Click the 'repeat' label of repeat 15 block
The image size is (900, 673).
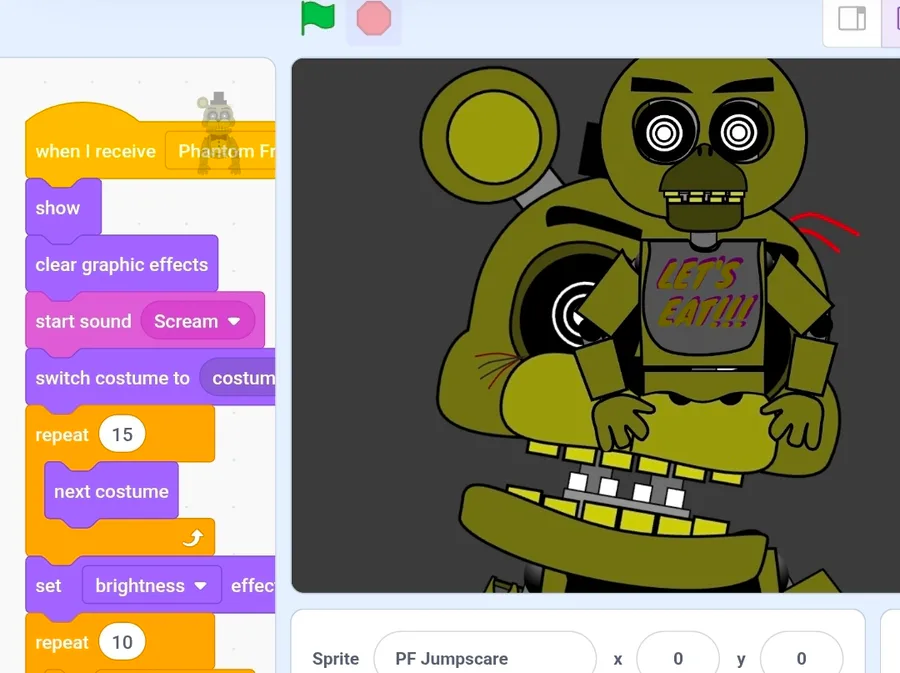[x=62, y=435]
